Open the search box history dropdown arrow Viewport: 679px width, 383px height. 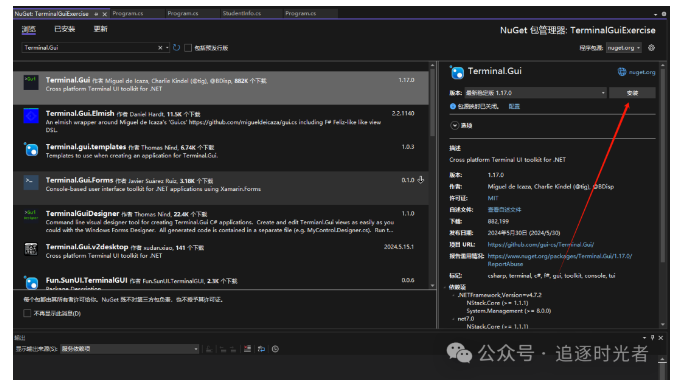167,48
